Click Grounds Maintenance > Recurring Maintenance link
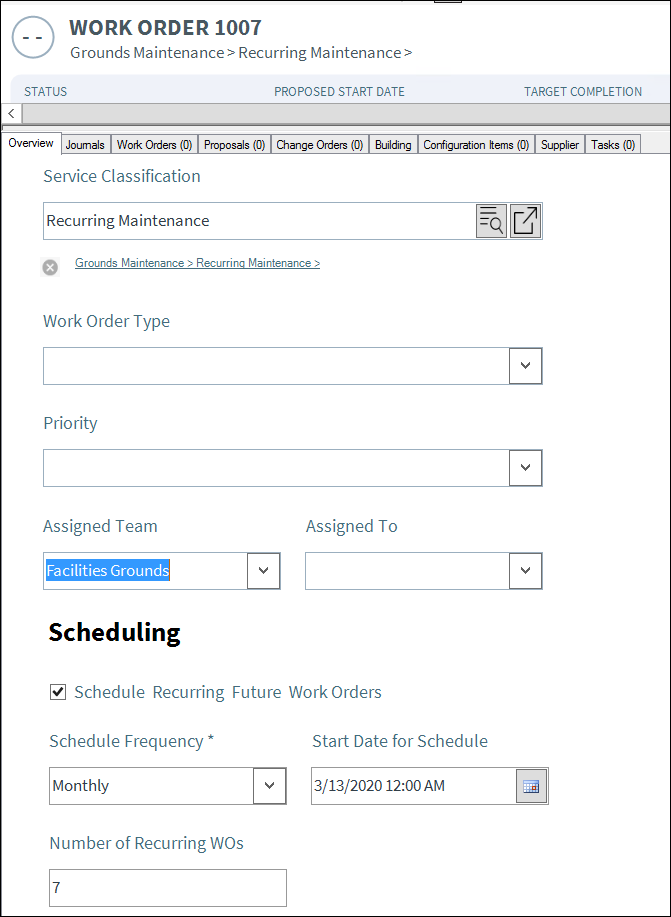This screenshot has height=917, width=671. (197, 263)
